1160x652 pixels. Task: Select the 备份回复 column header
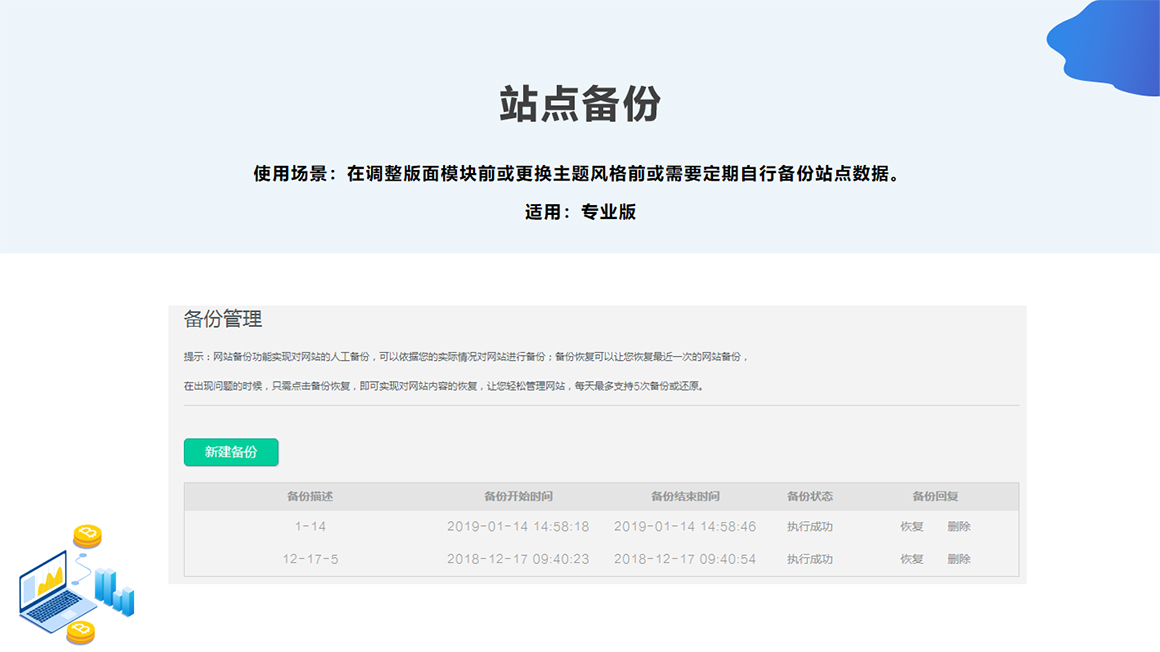tap(935, 497)
